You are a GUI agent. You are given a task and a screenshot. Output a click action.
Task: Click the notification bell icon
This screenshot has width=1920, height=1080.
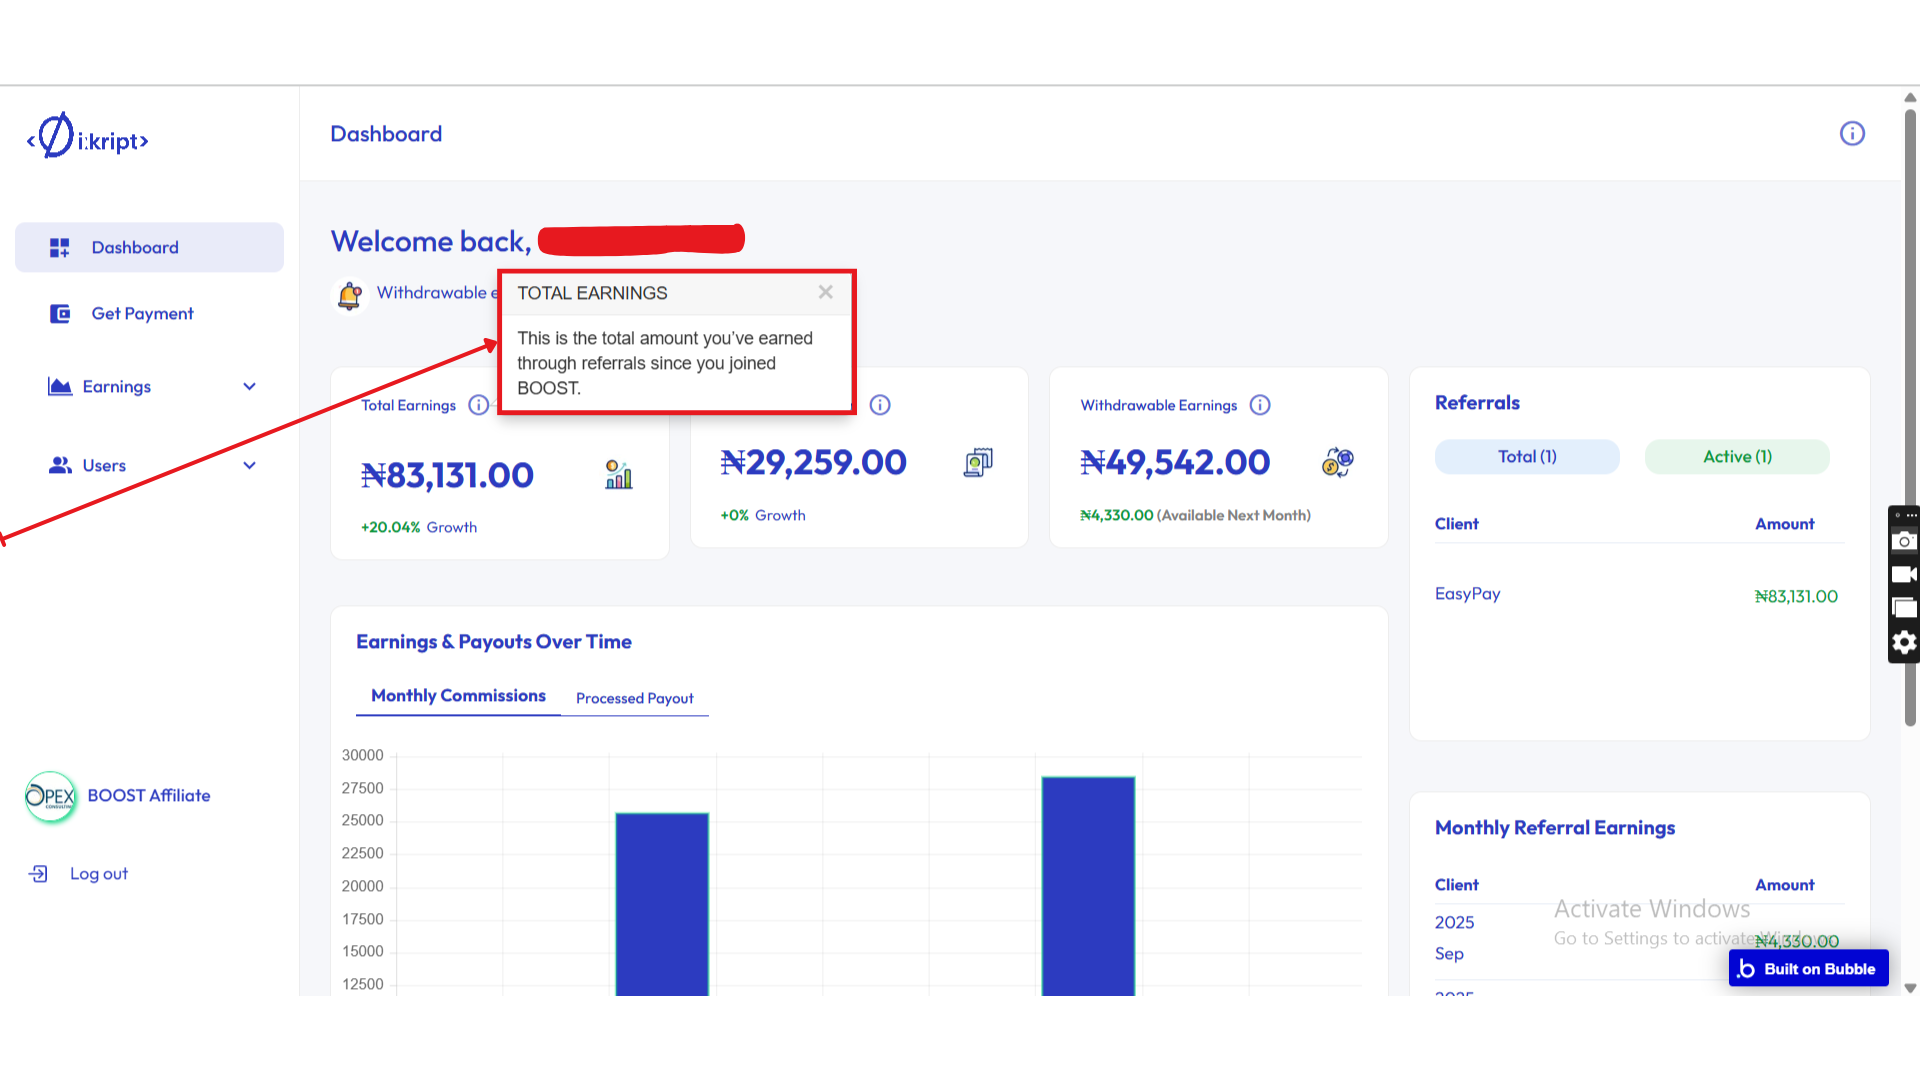(x=349, y=295)
